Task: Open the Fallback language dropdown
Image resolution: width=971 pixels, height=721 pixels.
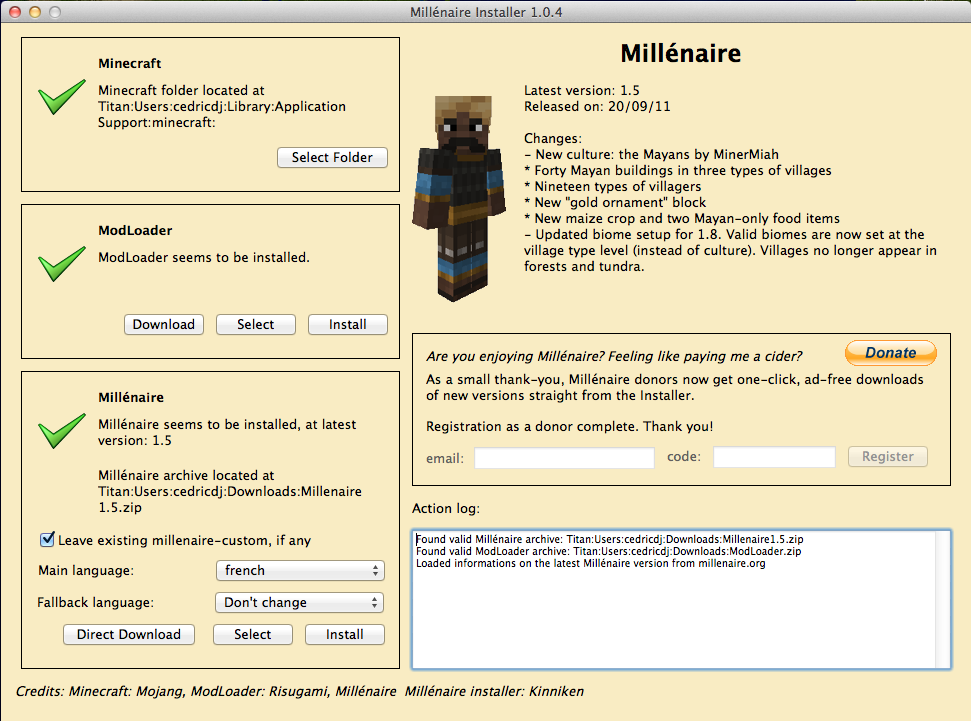Action: pos(300,603)
